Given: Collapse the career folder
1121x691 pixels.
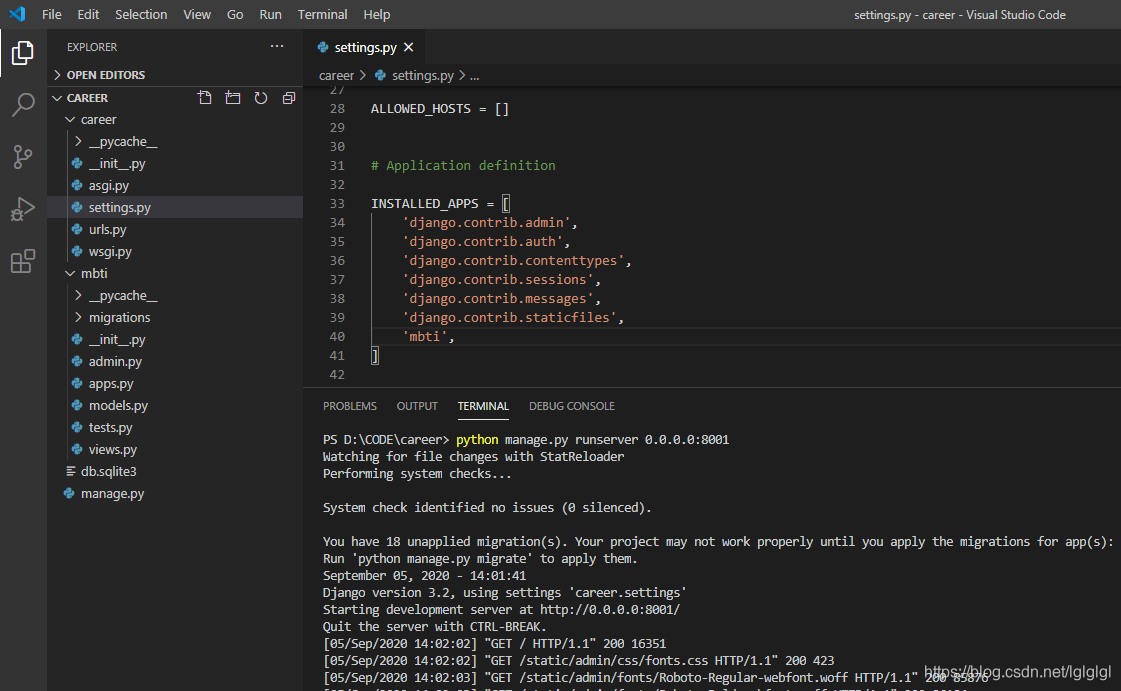Looking at the screenshot, I should coord(70,119).
